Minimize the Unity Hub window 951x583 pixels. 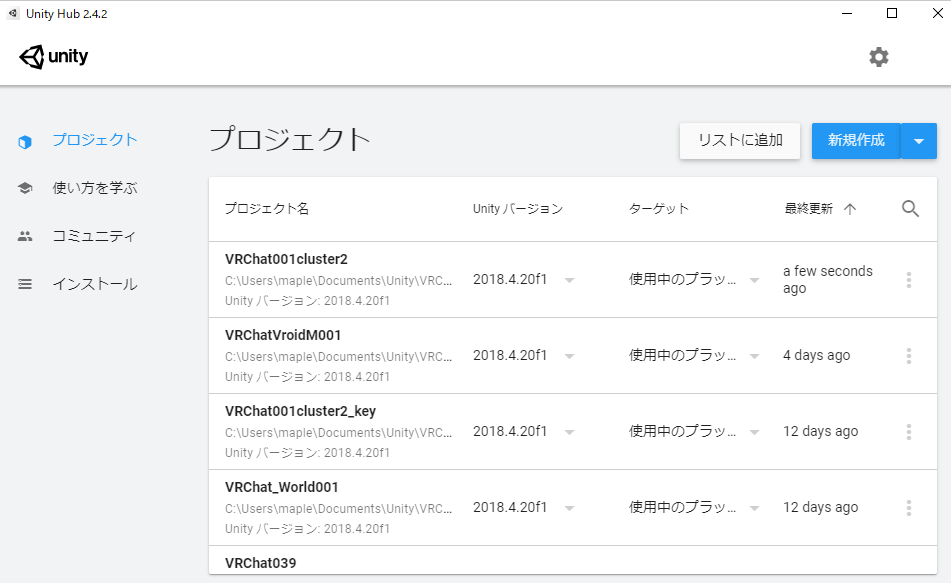point(847,13)
